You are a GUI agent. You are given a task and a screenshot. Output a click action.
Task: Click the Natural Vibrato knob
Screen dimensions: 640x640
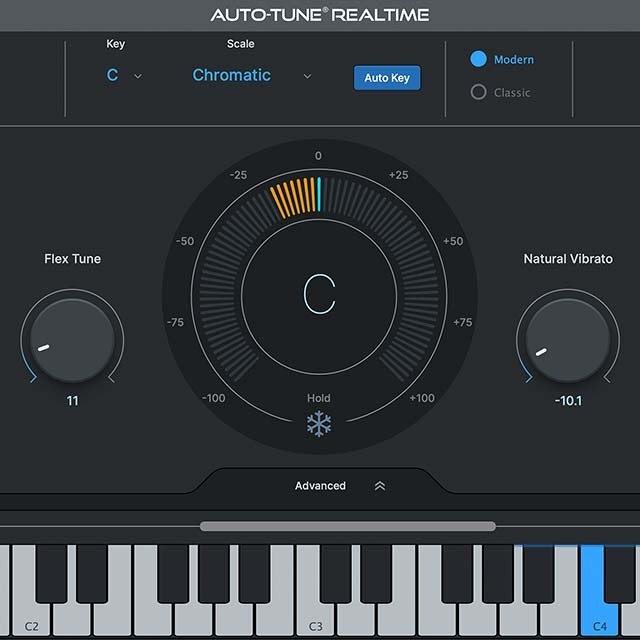tap(567, 340)
